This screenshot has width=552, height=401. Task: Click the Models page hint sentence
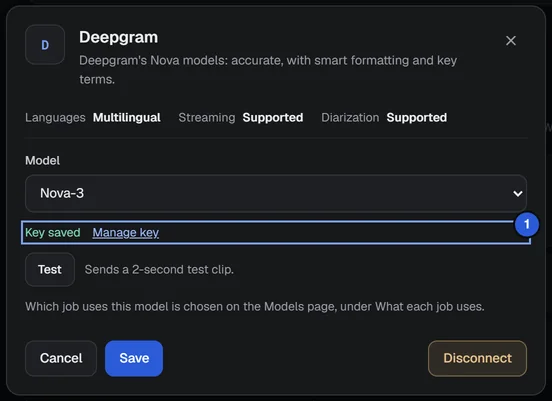255,307
